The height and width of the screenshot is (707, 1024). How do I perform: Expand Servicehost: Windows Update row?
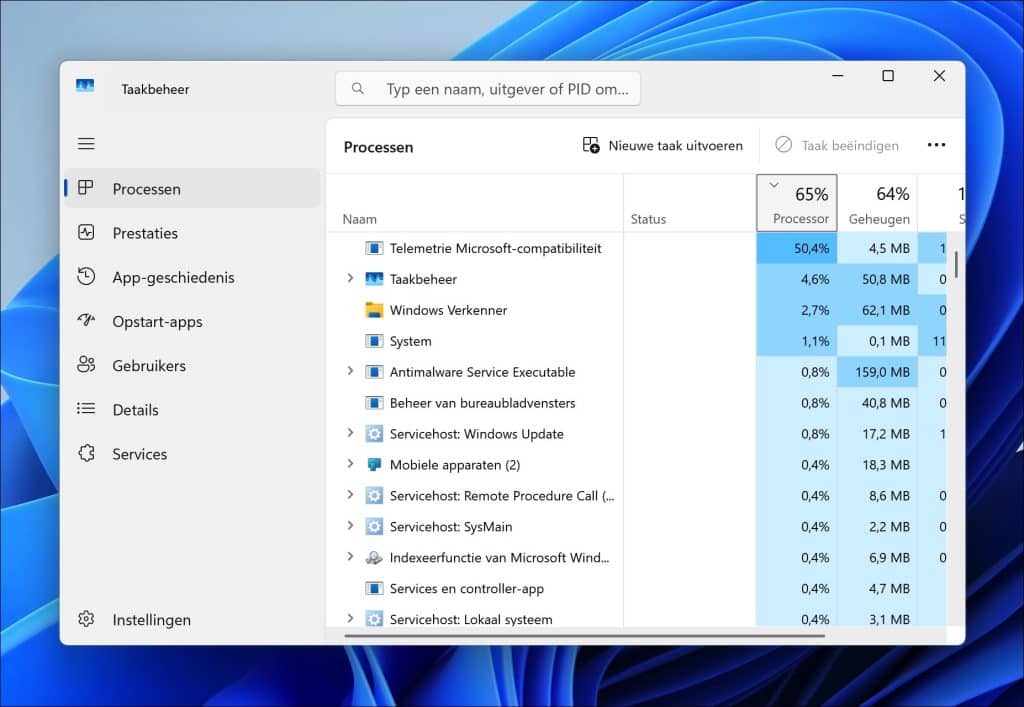(350, 433)
